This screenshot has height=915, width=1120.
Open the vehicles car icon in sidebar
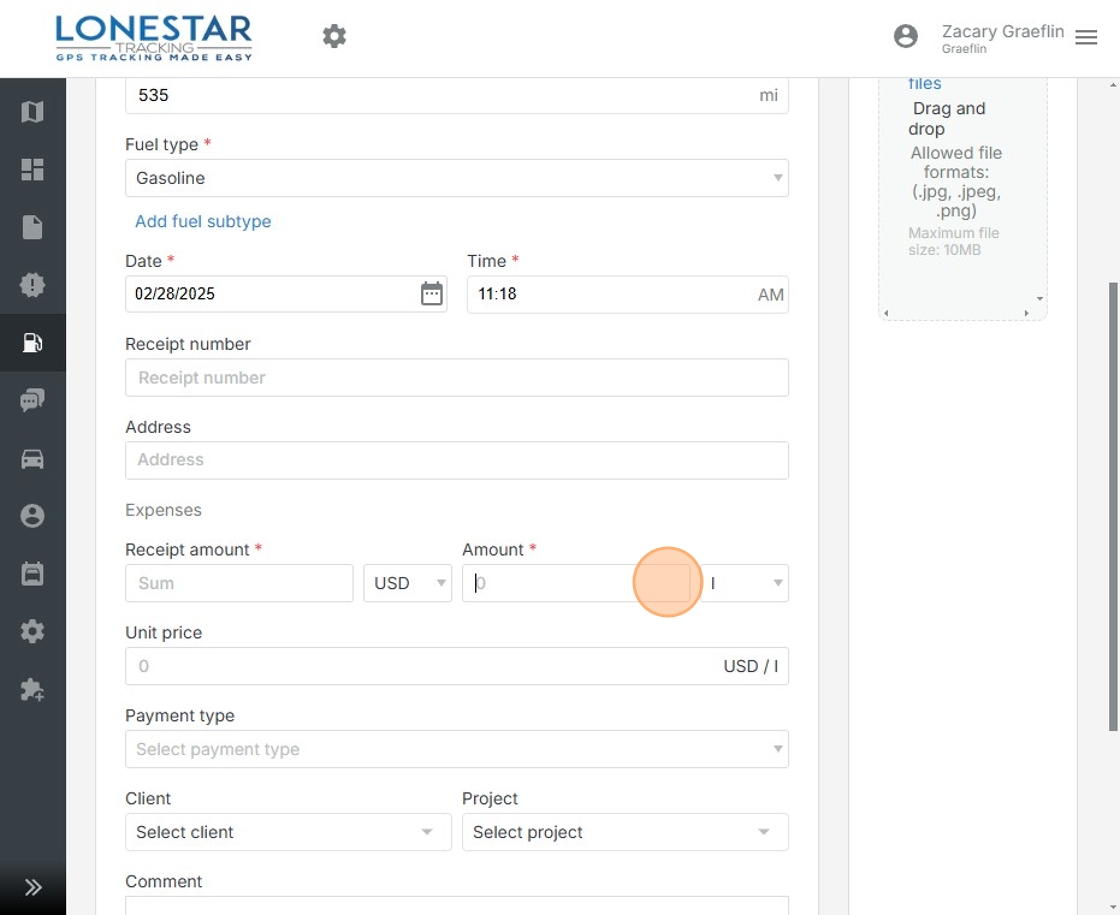coord(32,459)
